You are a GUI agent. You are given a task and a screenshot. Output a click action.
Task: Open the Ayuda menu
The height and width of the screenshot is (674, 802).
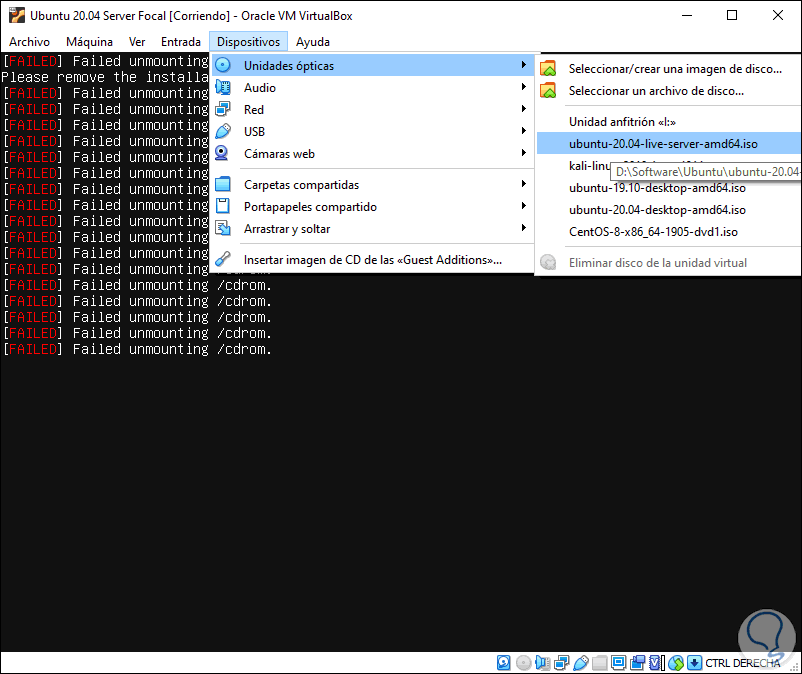313,42
